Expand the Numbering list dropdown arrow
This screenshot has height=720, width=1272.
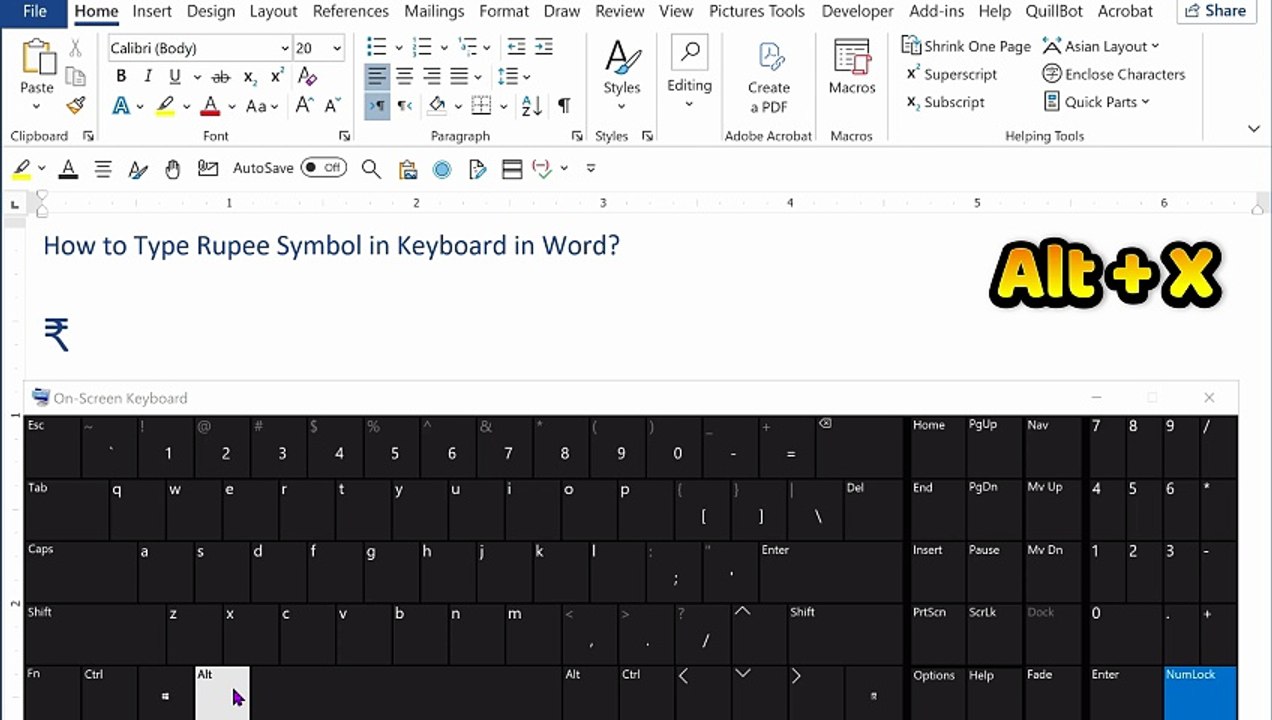click(444, 48)
